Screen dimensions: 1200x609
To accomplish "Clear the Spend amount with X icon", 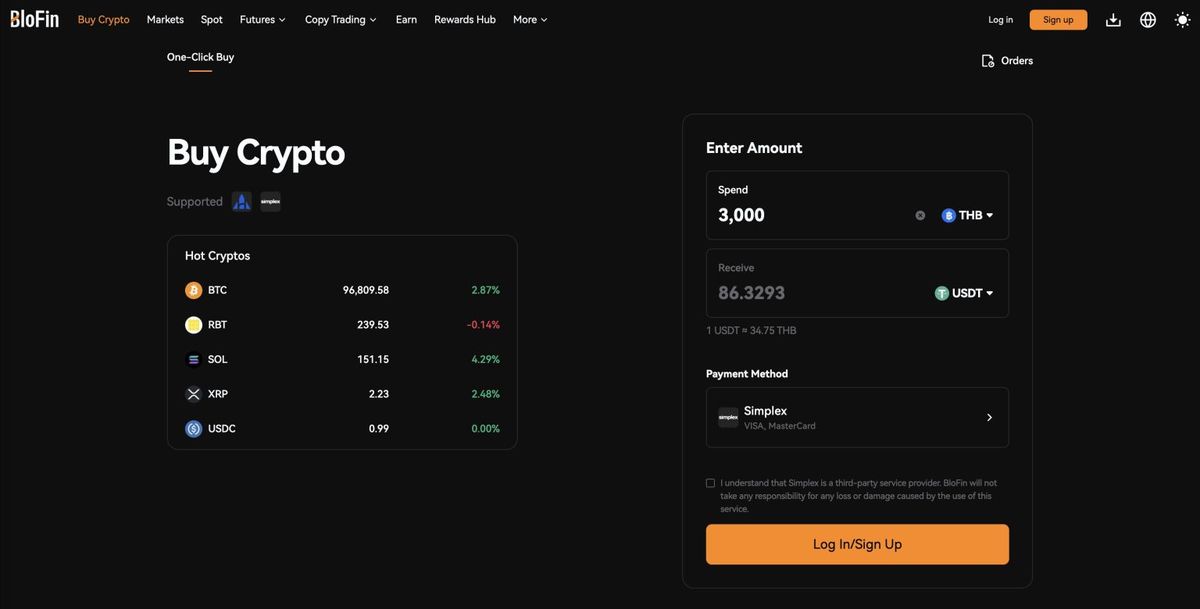I will pyautogui.click(x=920, y=215).
